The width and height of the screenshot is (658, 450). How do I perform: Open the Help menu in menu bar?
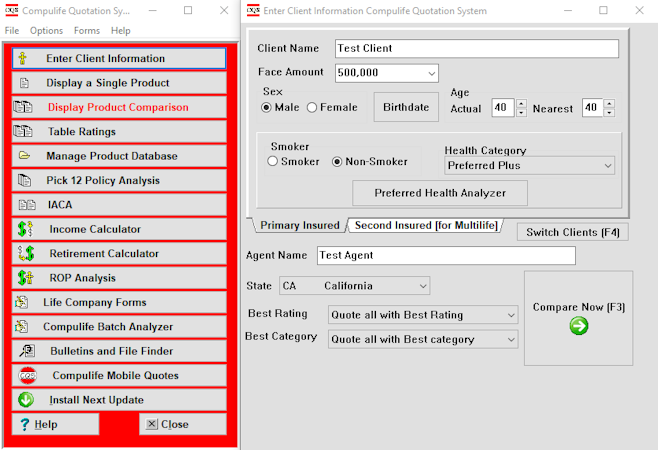pos(121,31)
